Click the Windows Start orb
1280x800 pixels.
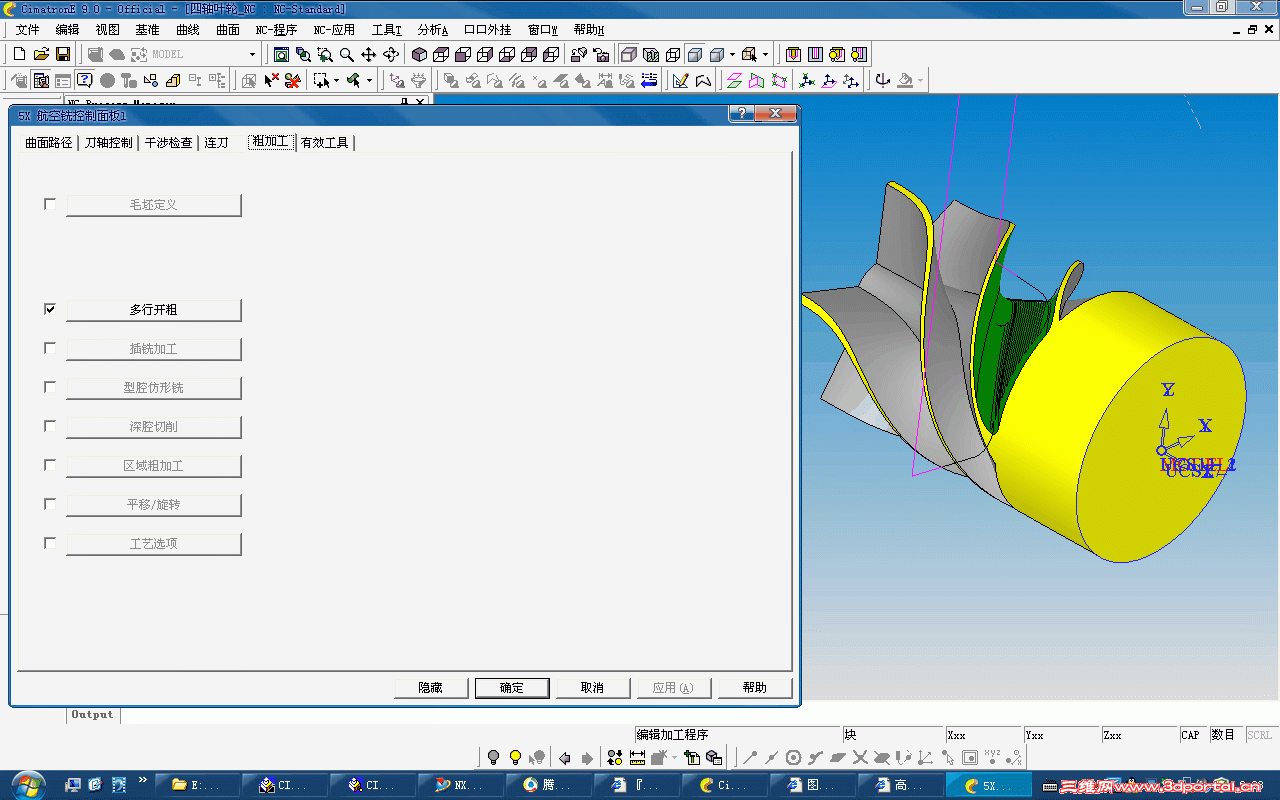point(26,785)
